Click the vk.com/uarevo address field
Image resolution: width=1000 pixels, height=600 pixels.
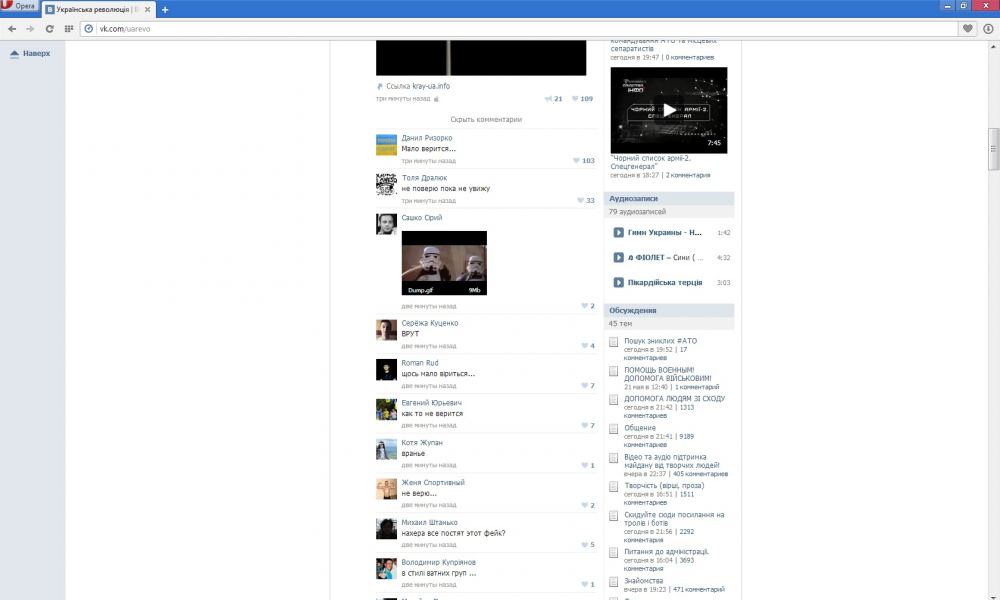tap(519, 29)
